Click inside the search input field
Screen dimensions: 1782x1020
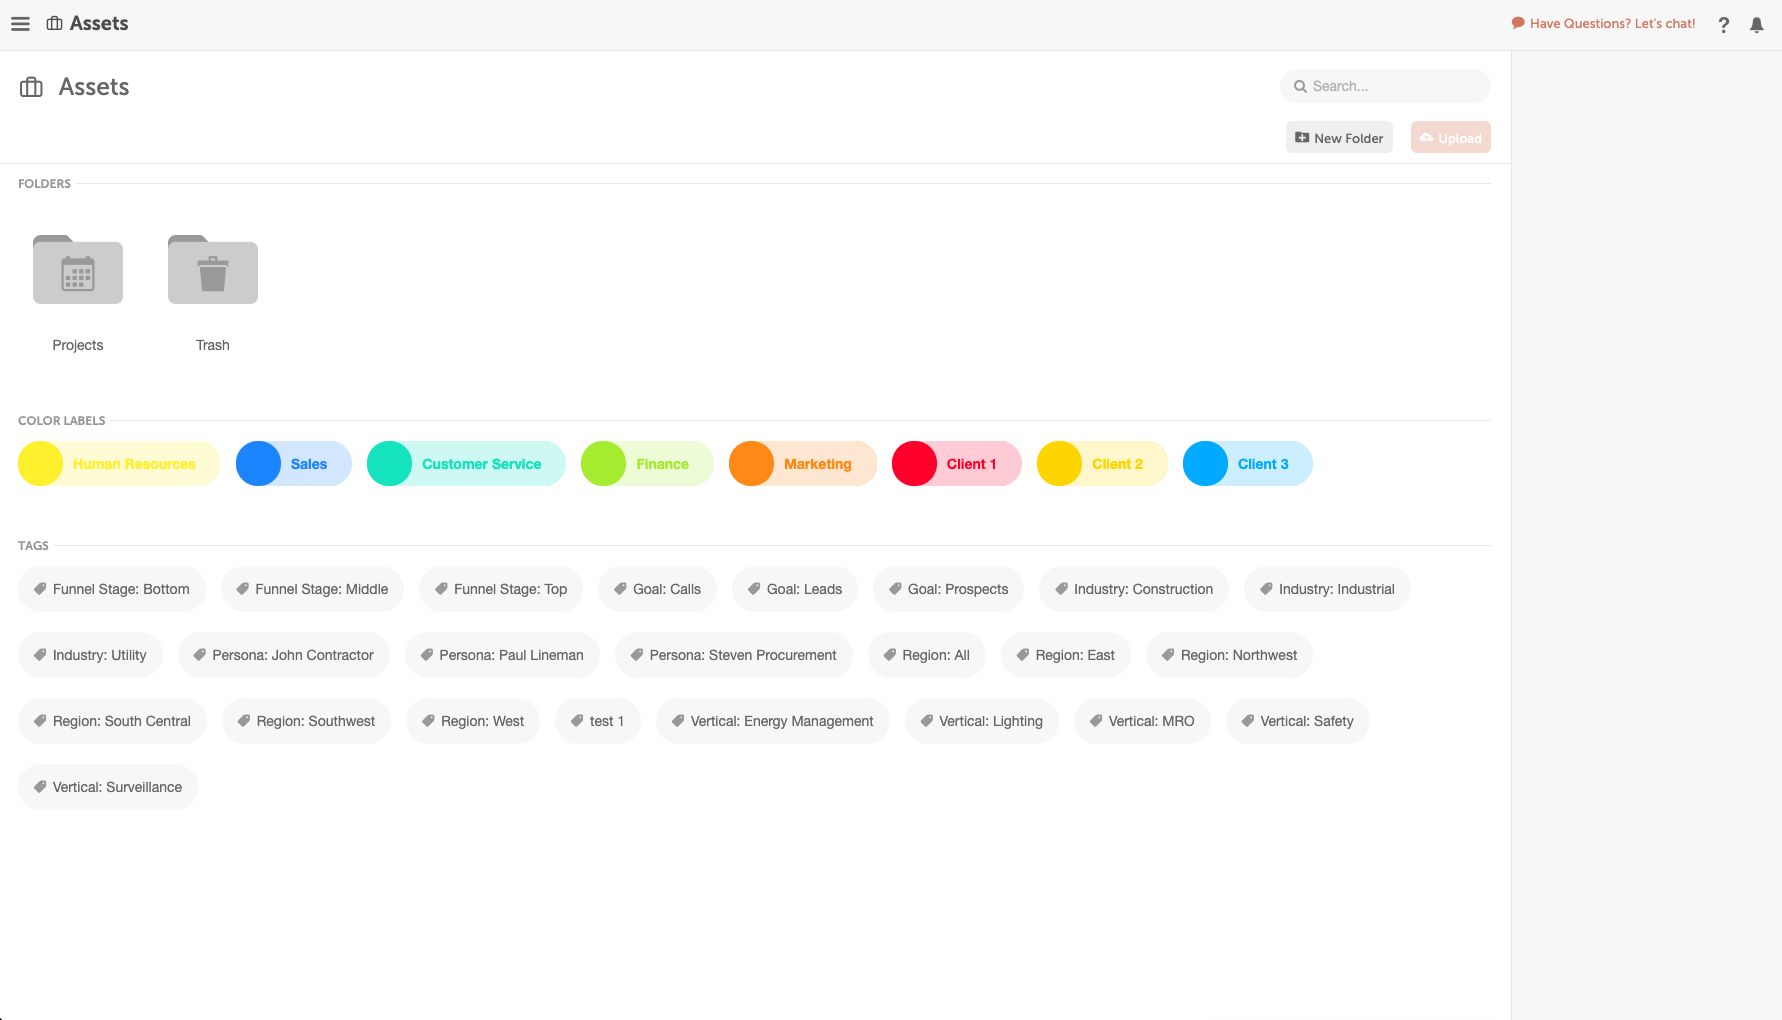[x=1380, y=86]
